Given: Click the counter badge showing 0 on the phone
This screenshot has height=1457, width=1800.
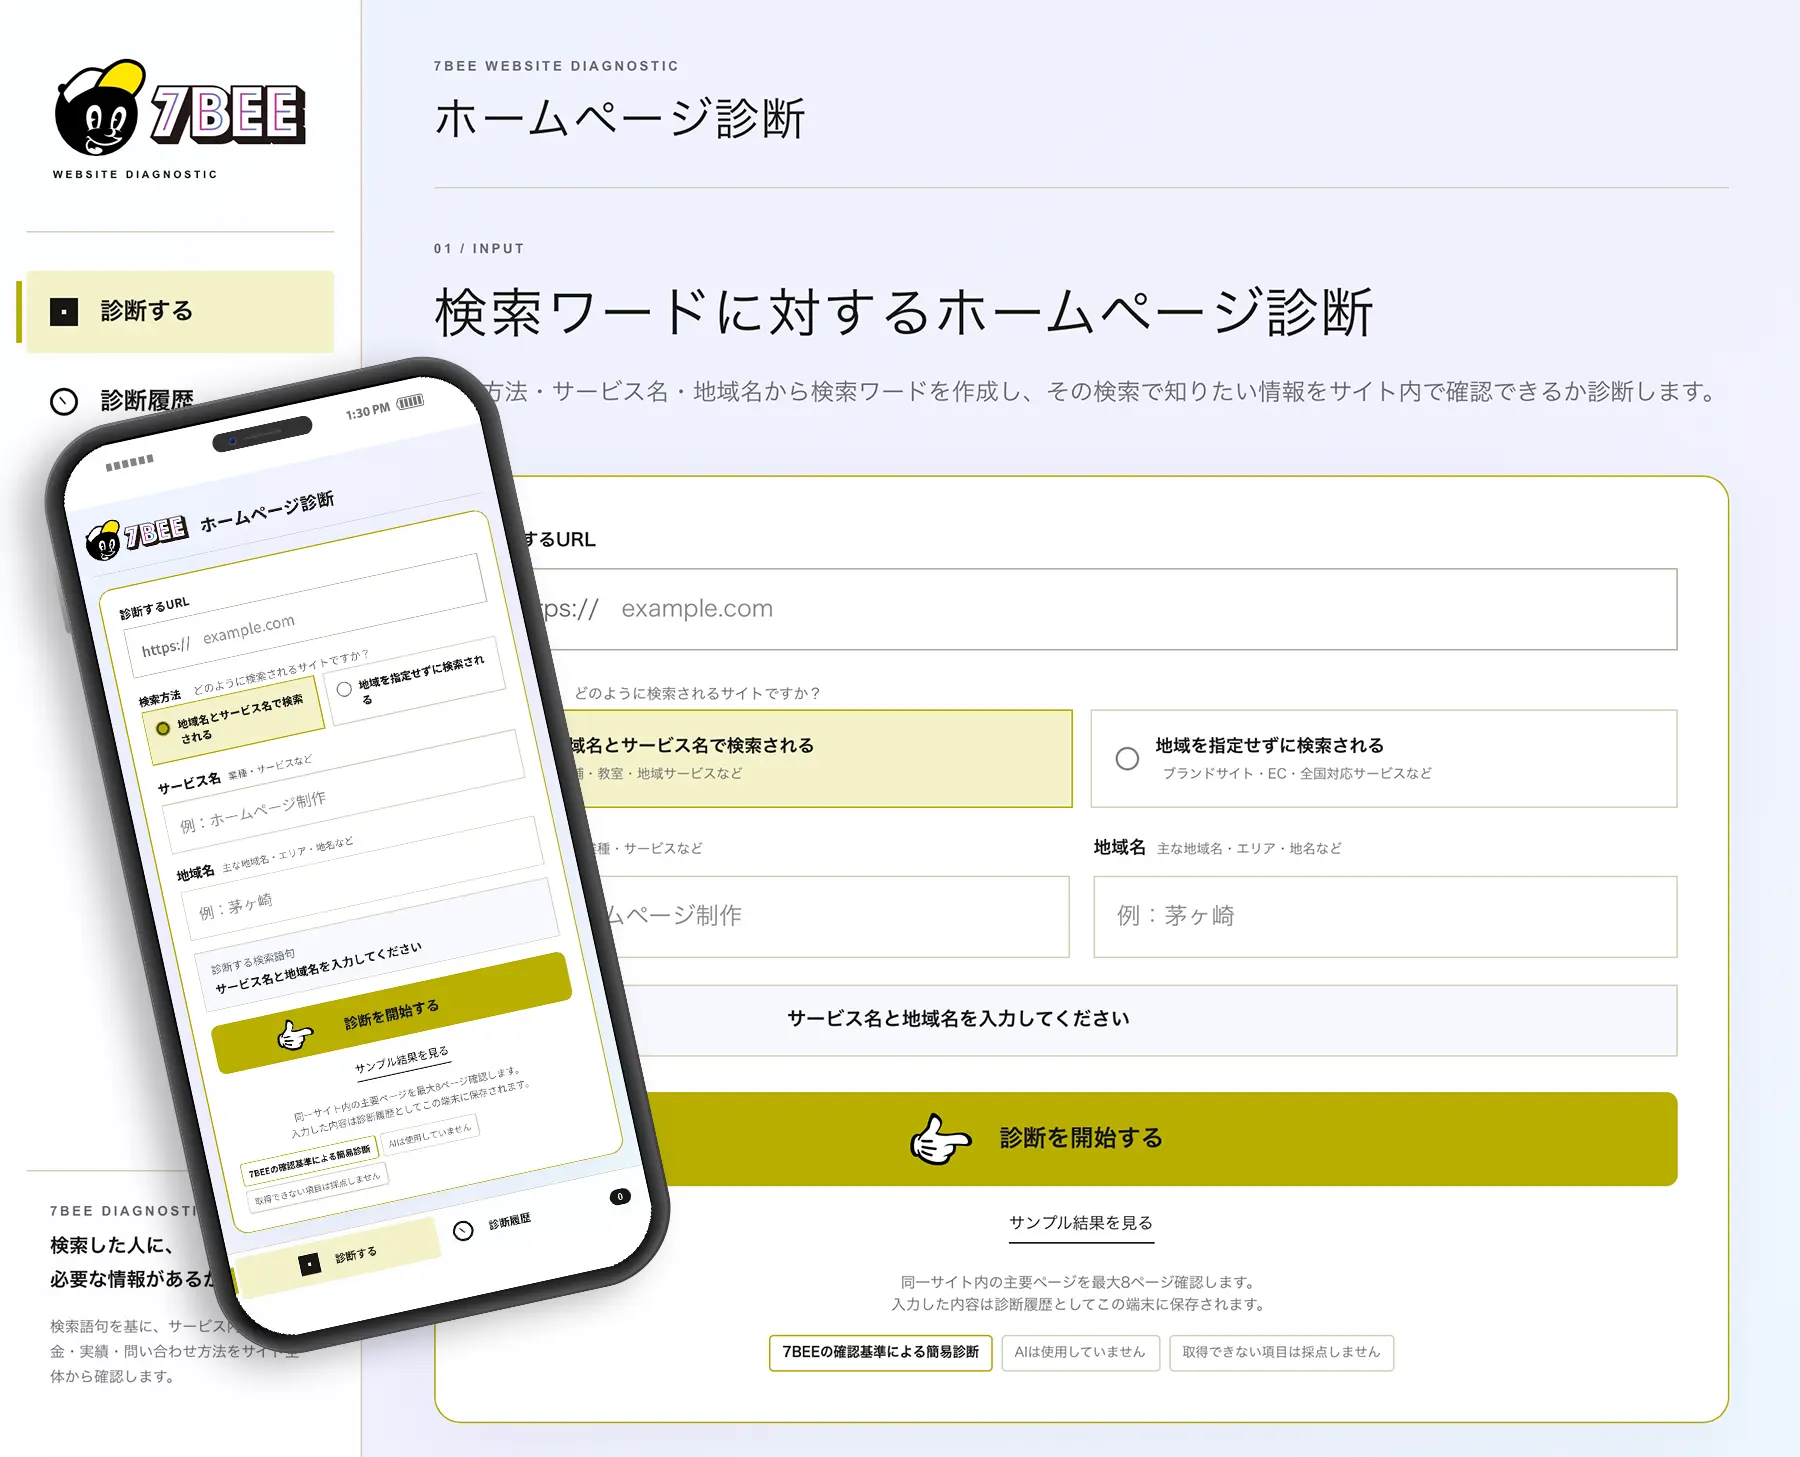Looking at the screenshot, I should coord(620,1196).
